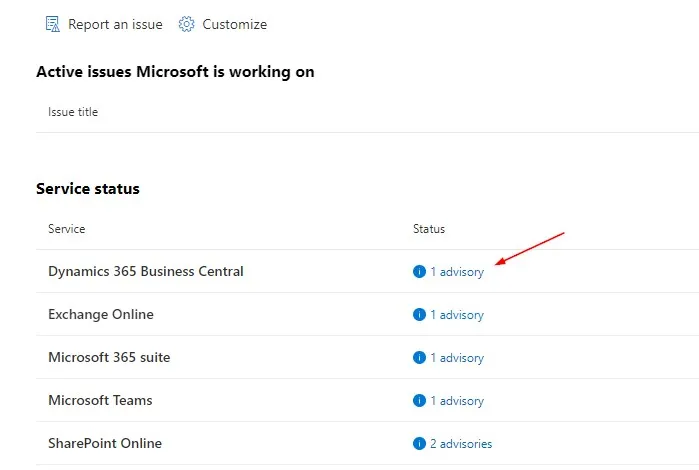Image resolution: width=699 pixels, height=470 pixels.
Task: Select the Exchange Online service name
Action: (x=101, y=314)
